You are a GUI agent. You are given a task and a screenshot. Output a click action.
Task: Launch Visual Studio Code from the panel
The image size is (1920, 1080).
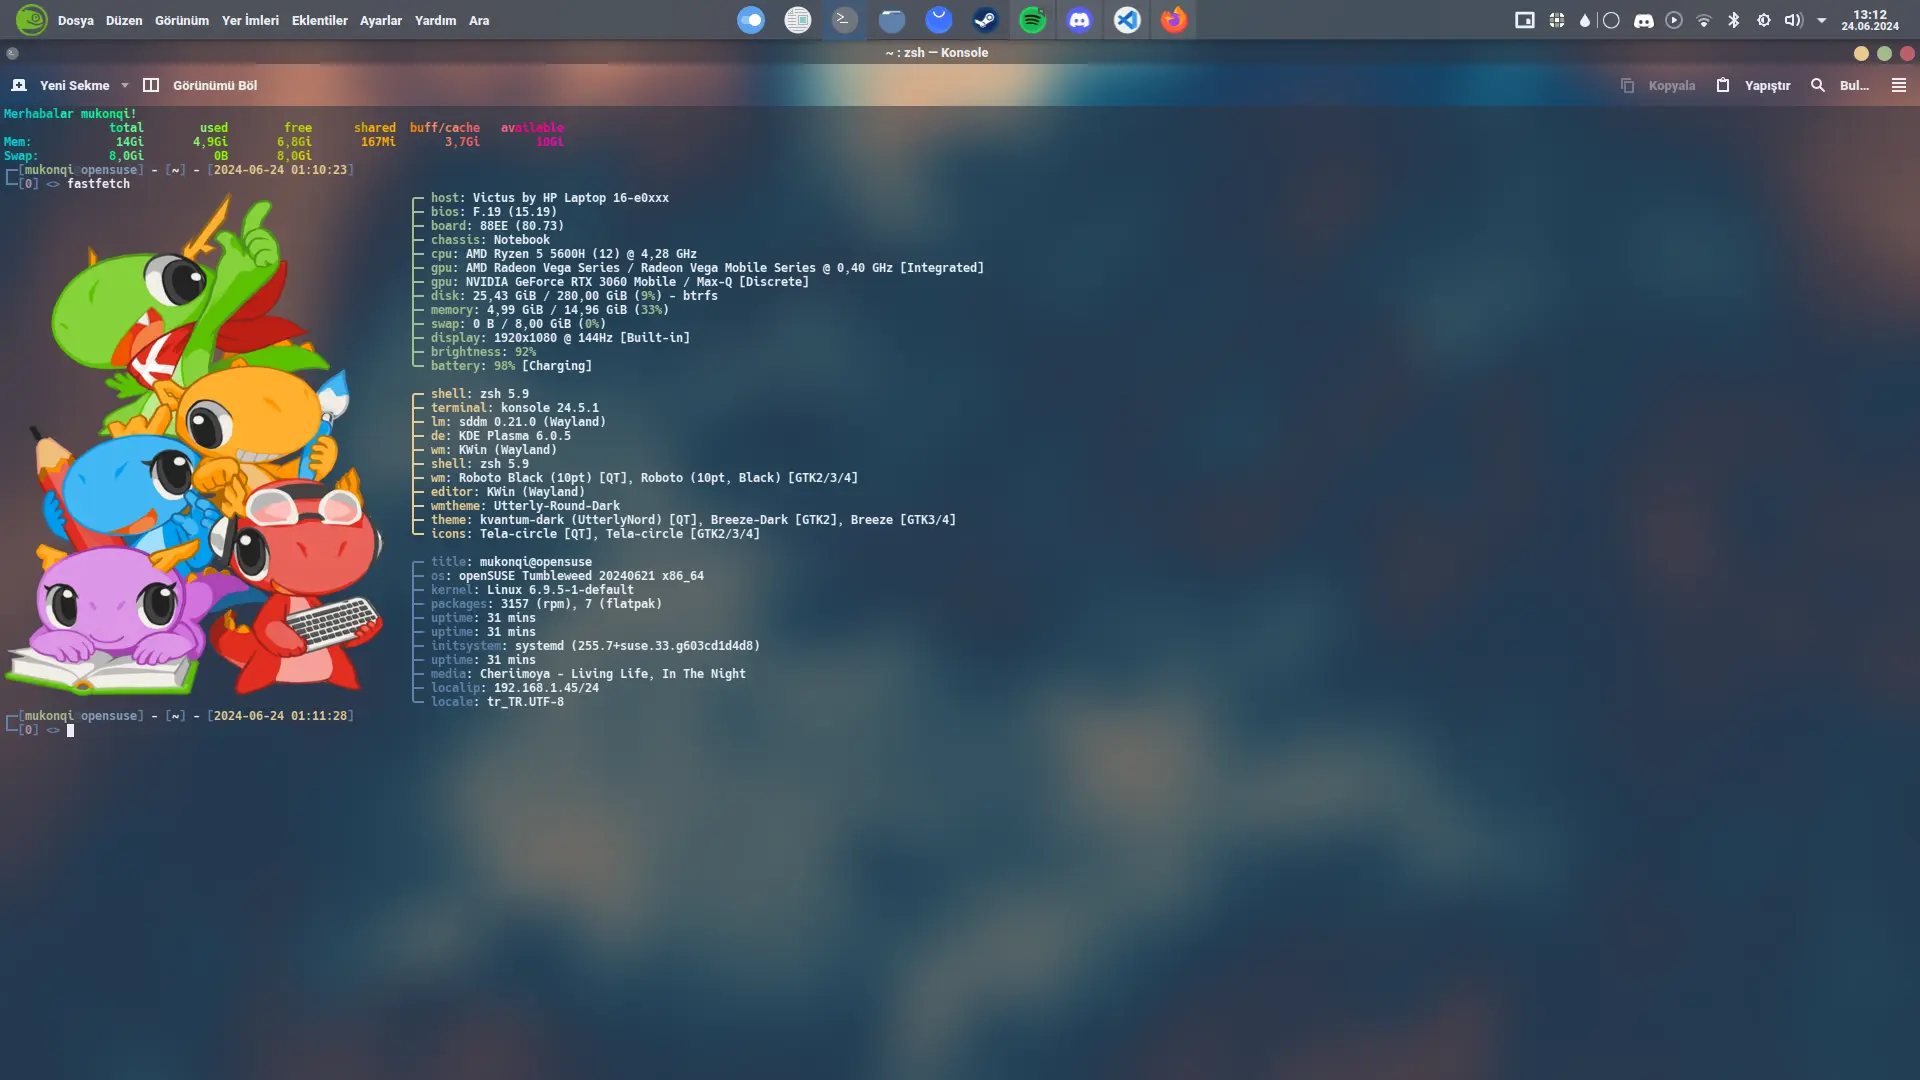1127,20
